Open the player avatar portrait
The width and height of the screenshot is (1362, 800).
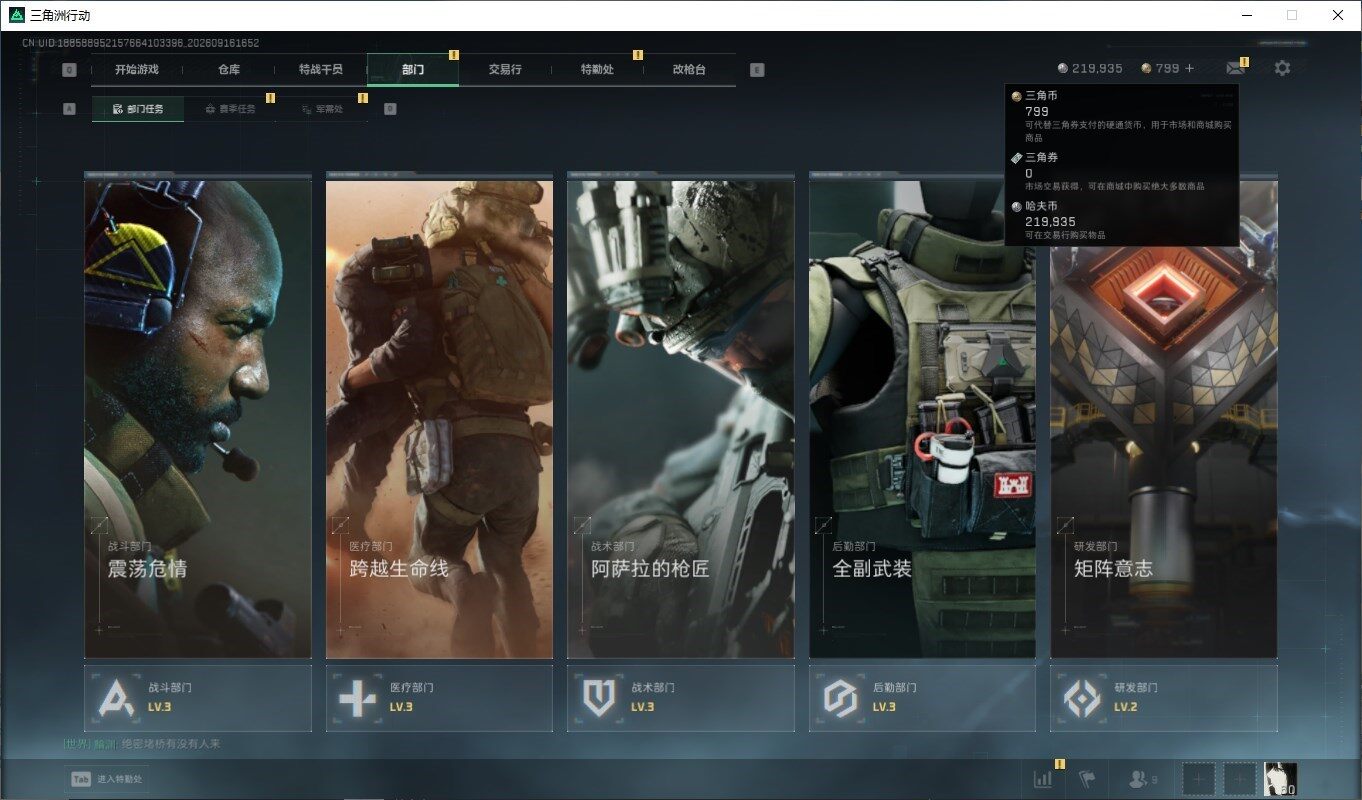coord(1281,779)
